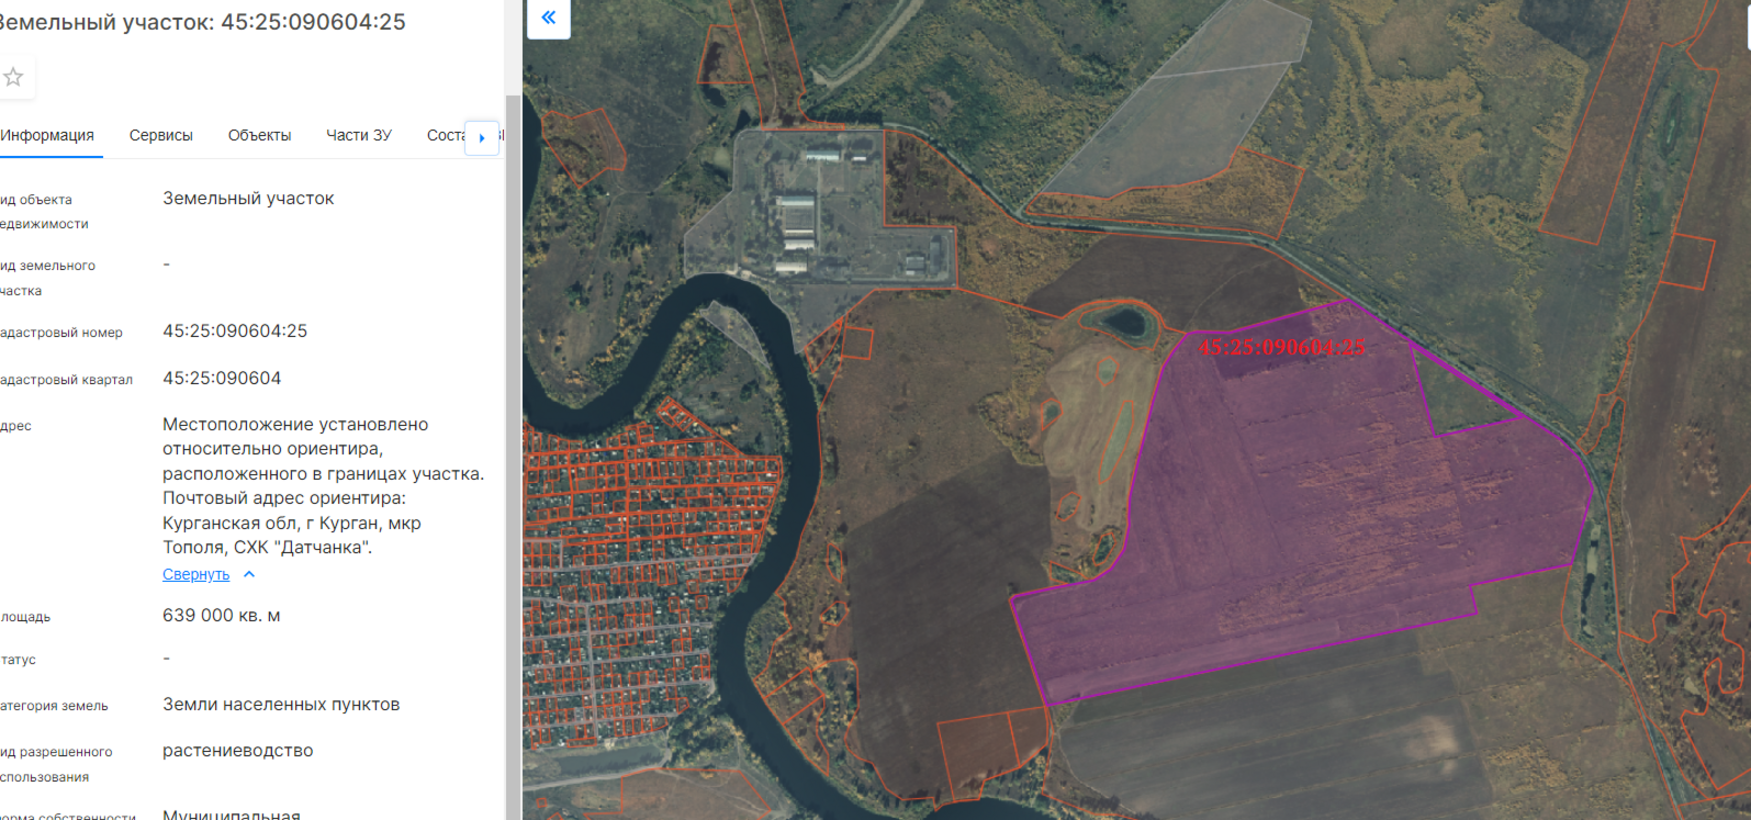Image resolution: width=1751 pixels, height=820 pixels.
Task: Click the dense garden plots grid by river
Action: pyautogui.click(x=640, y=560)
